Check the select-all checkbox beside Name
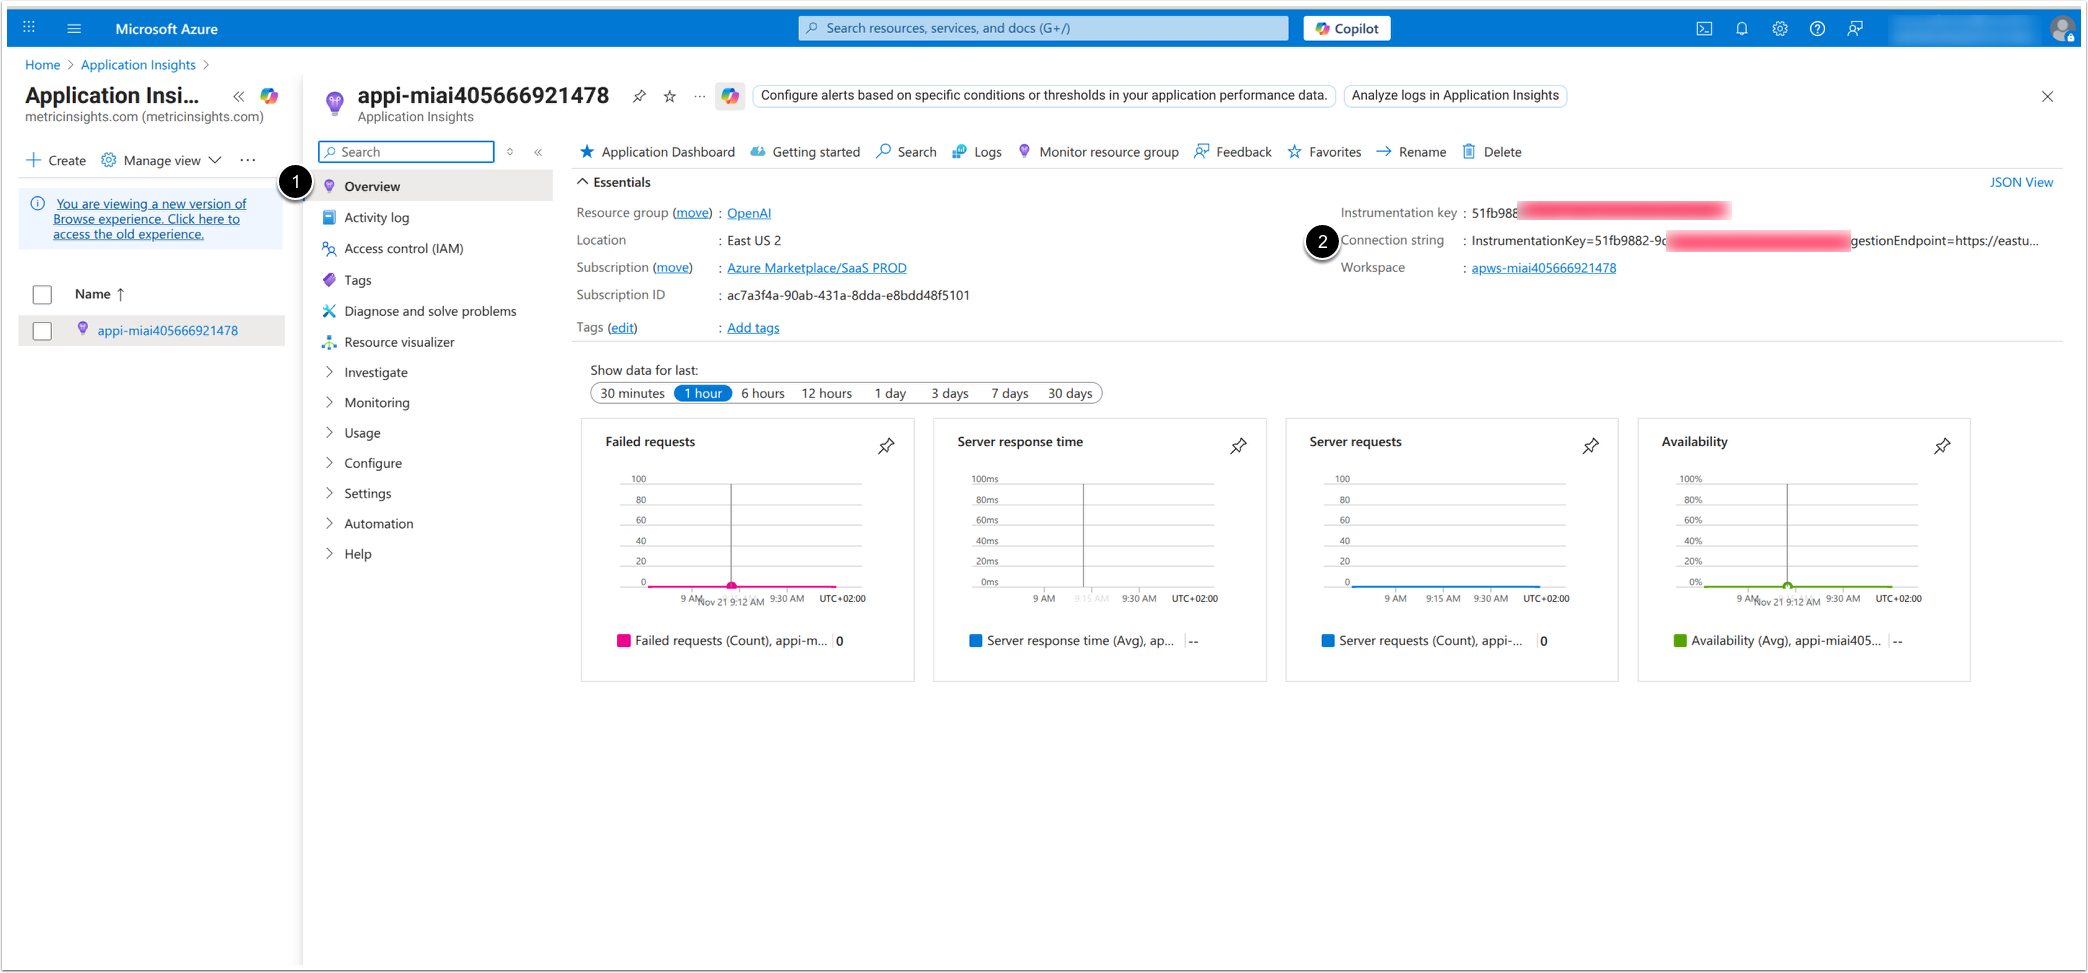 42,295
